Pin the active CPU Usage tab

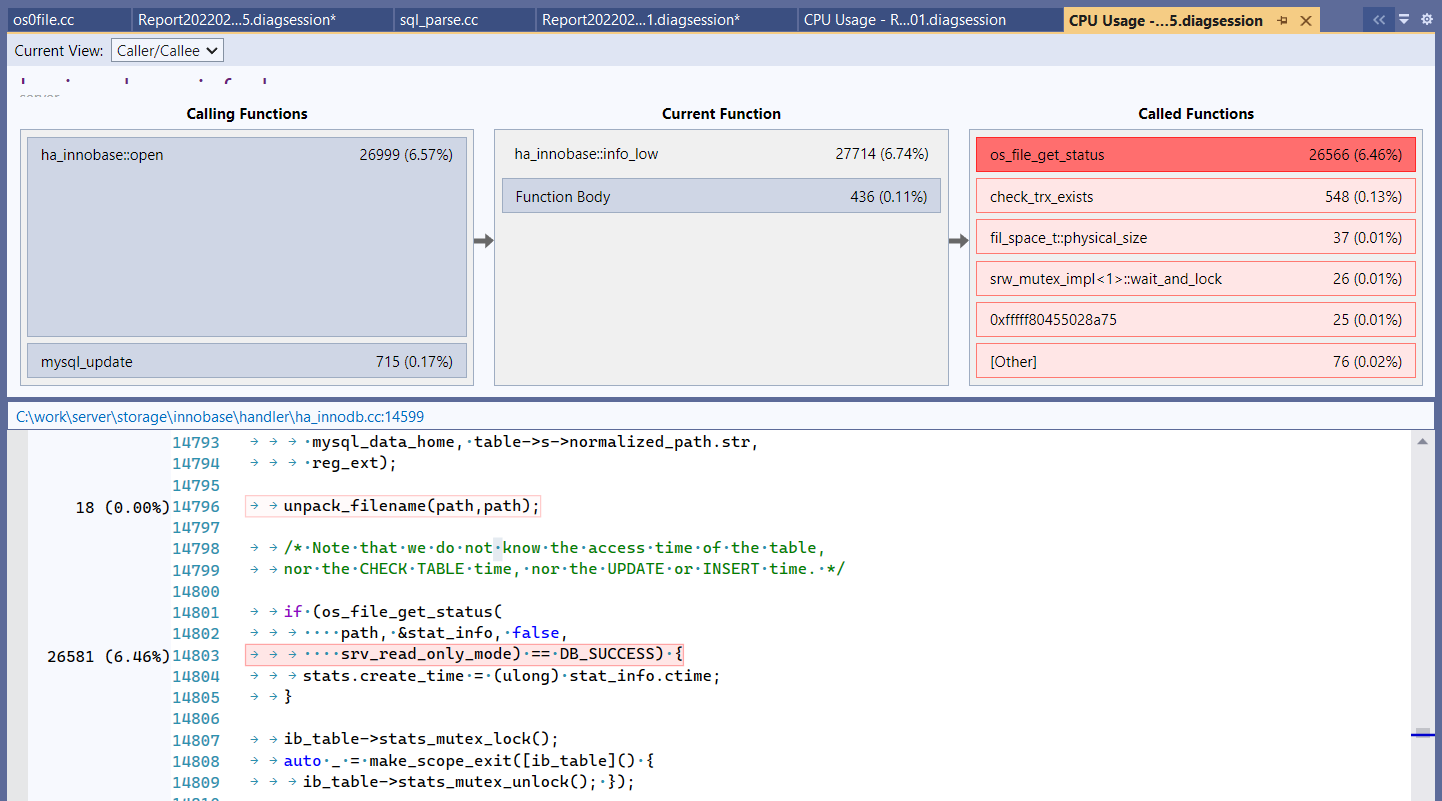click(x=1282, y=21)
